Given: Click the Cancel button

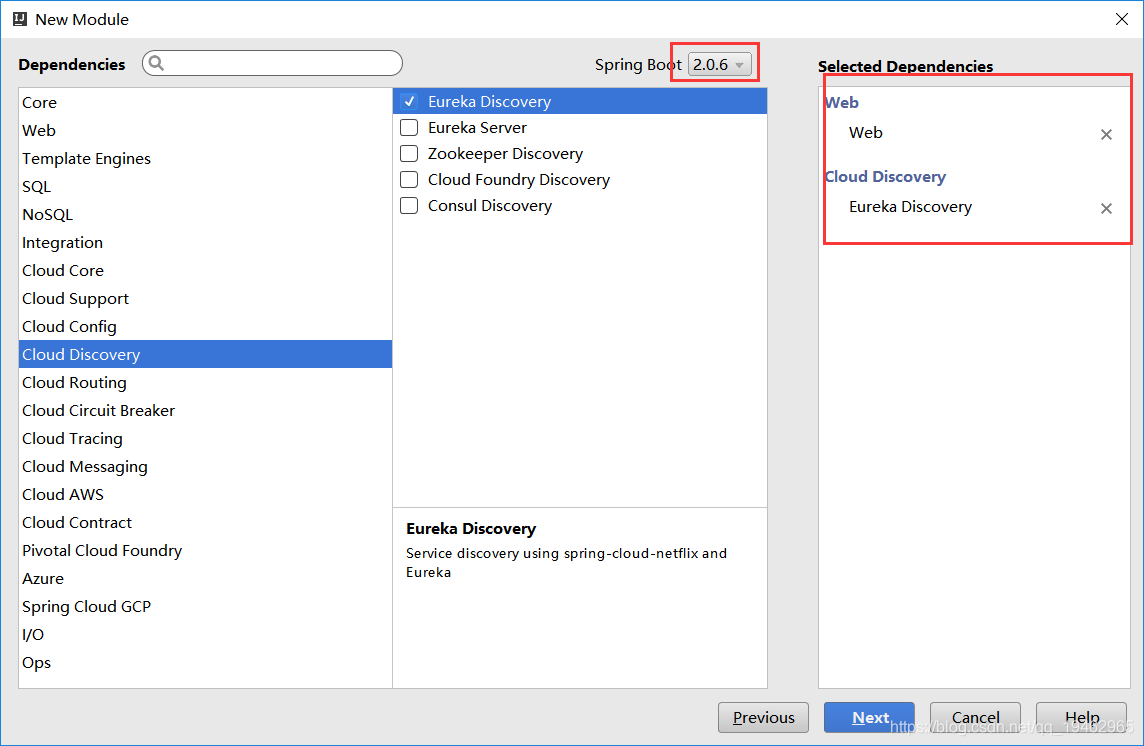Looking at the screenshot, I should [x=975, y=718].
